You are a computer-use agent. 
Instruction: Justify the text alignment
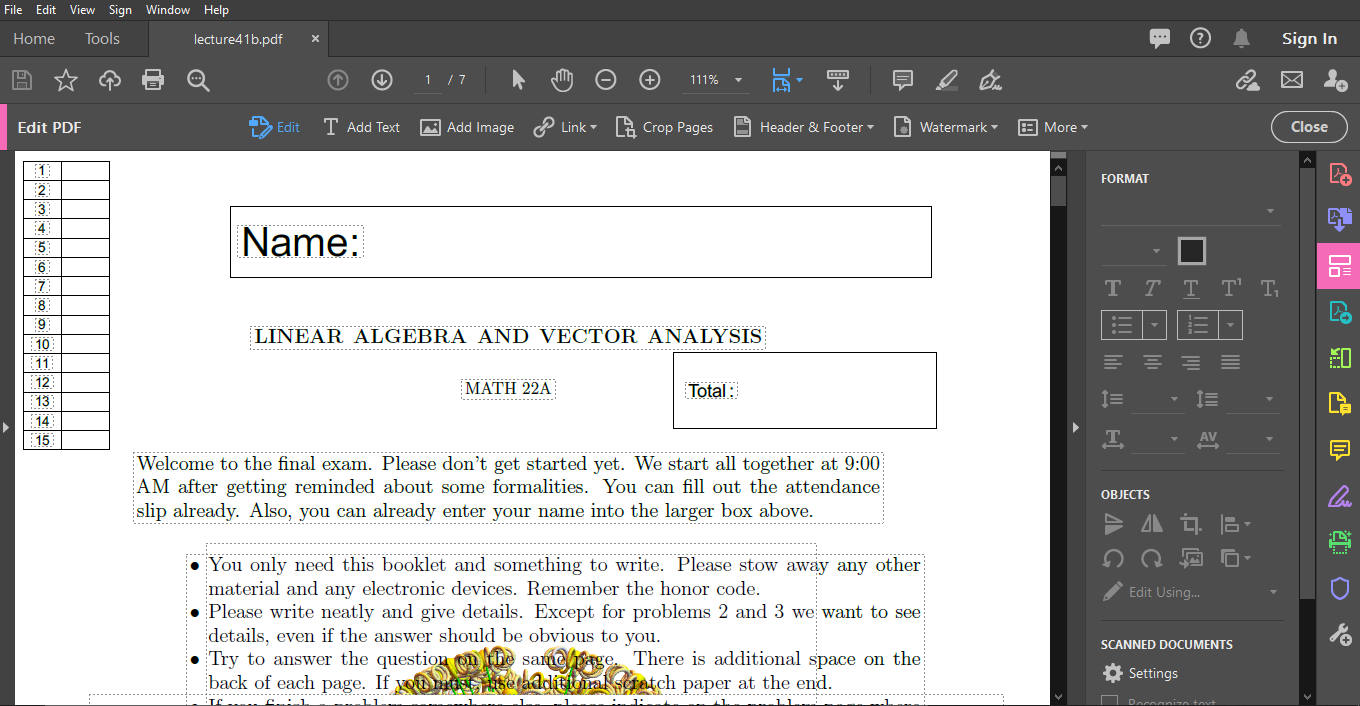tap(1230, 362)
